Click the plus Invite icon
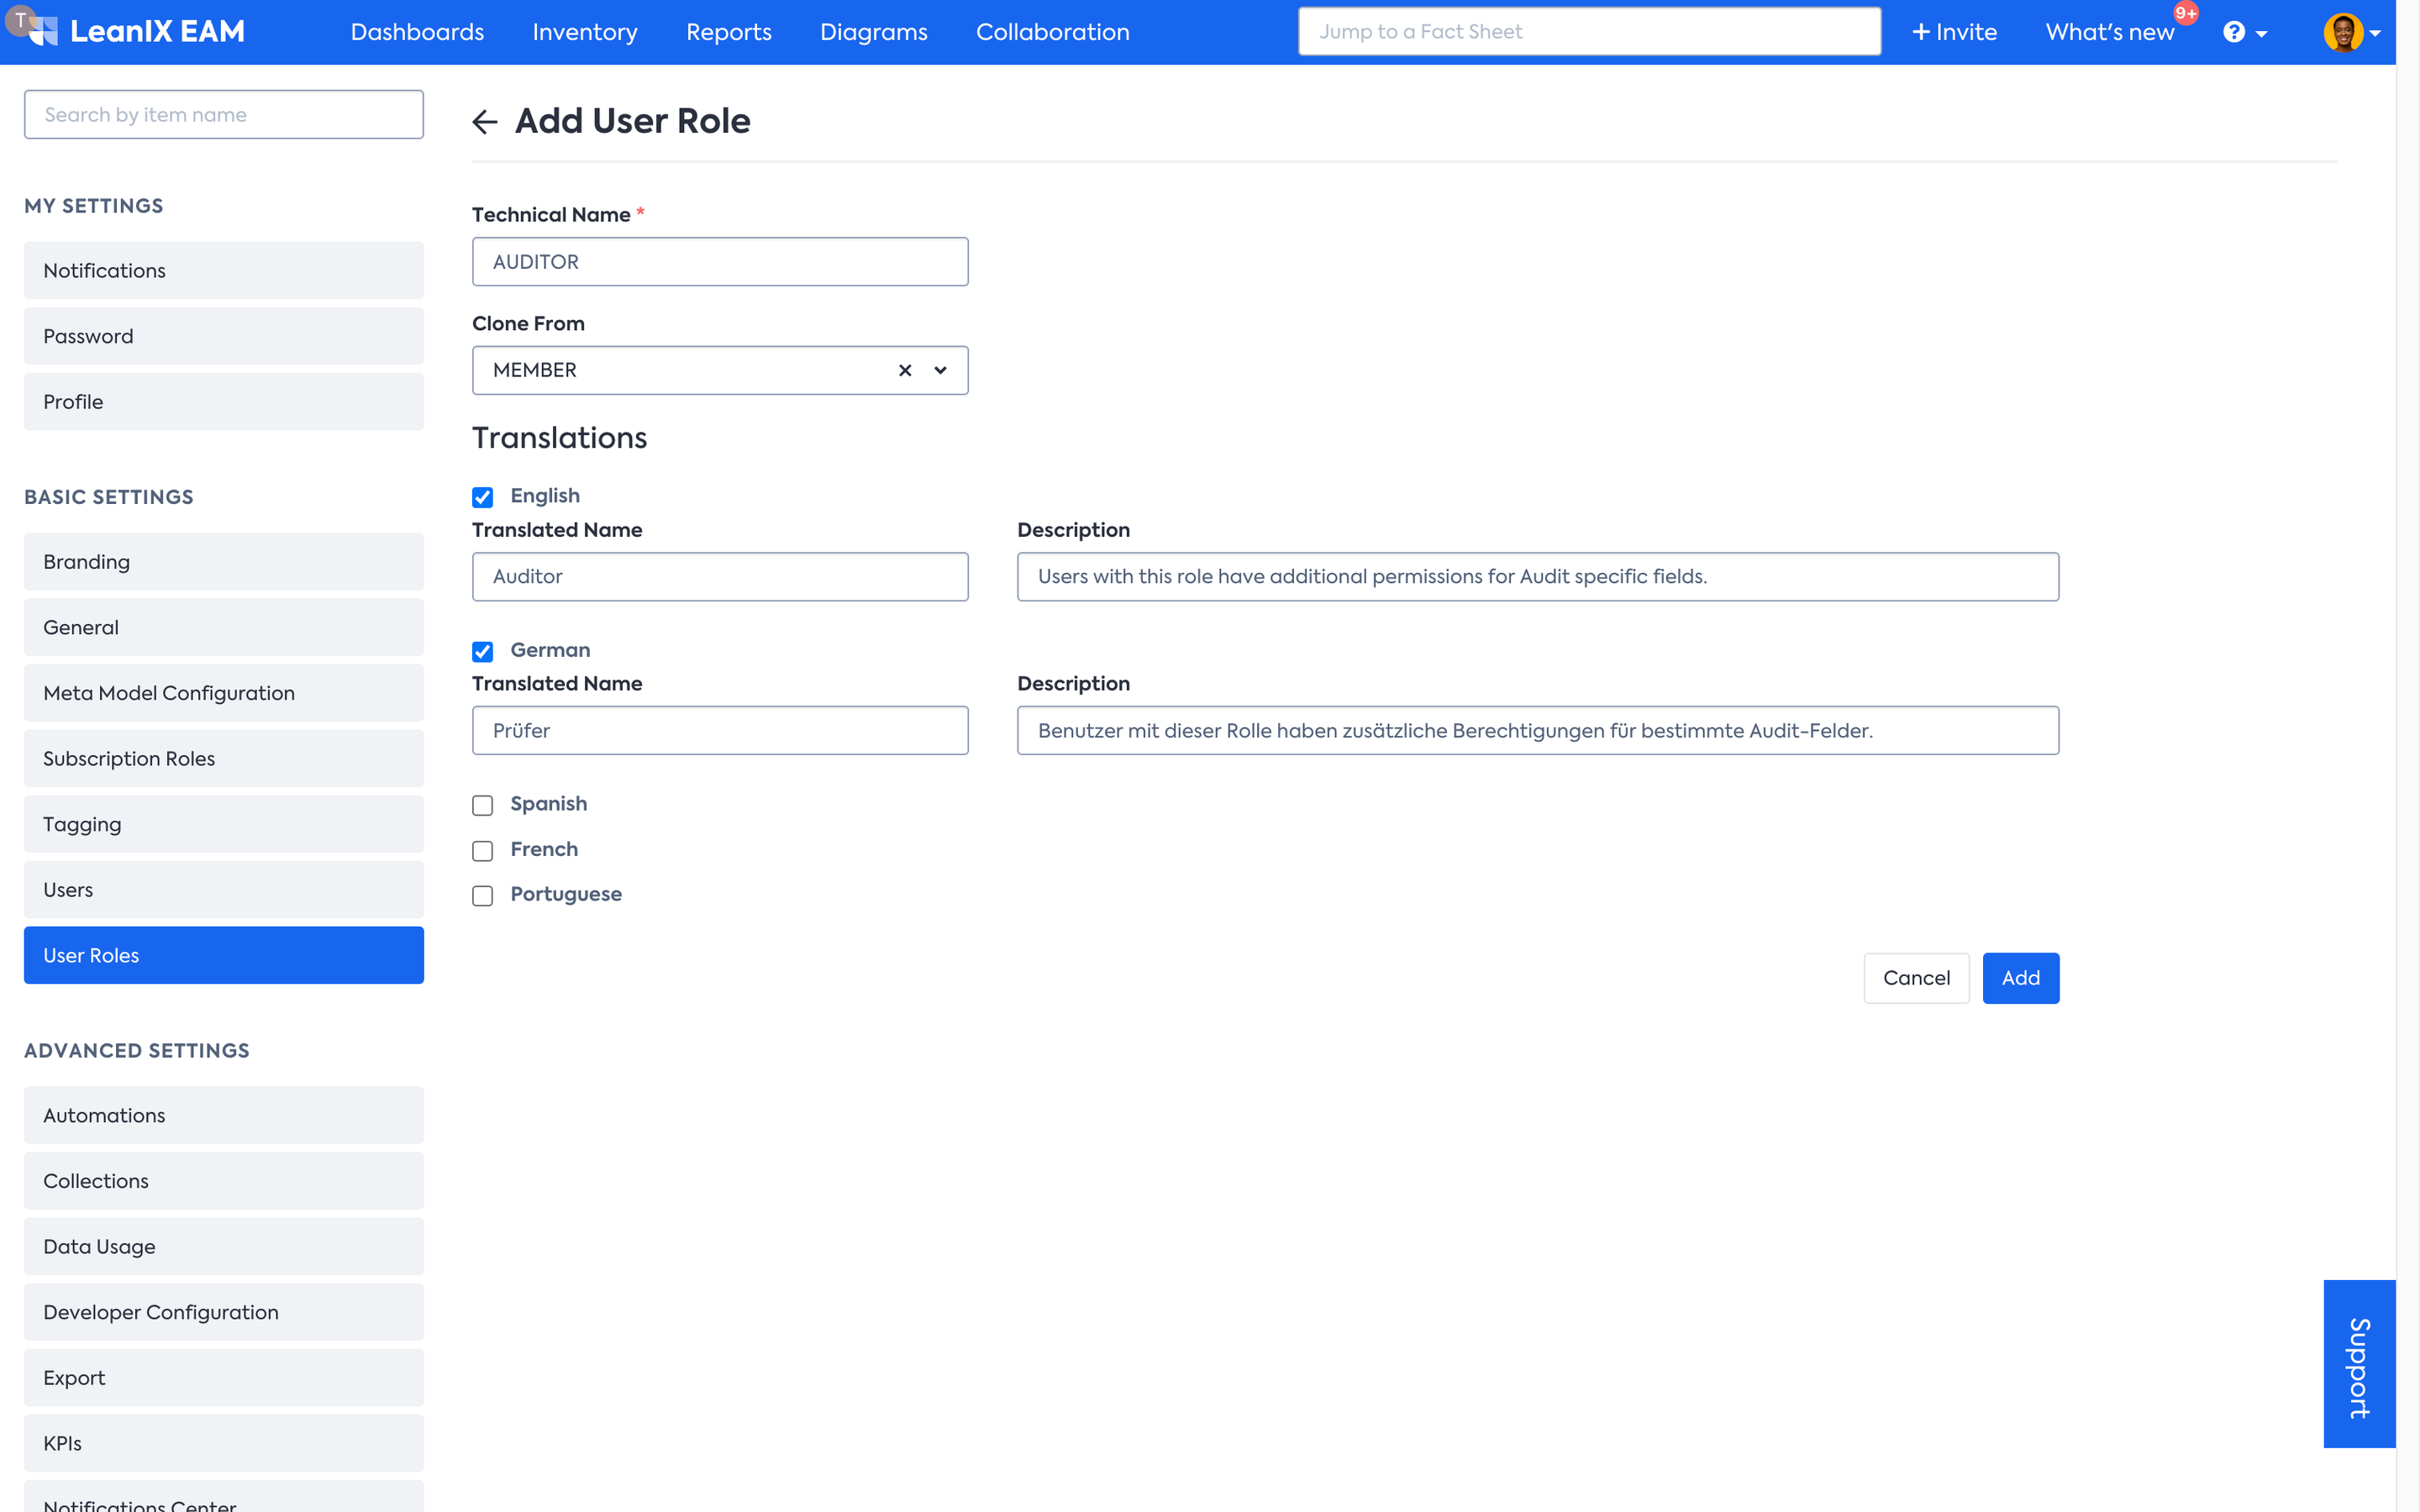 coord(1920,32)
